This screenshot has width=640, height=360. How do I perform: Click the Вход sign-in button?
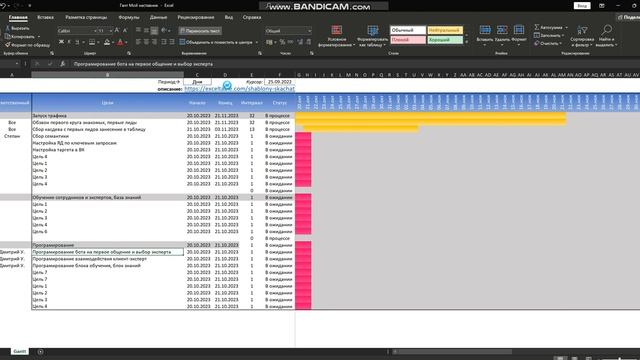(582, 6)
